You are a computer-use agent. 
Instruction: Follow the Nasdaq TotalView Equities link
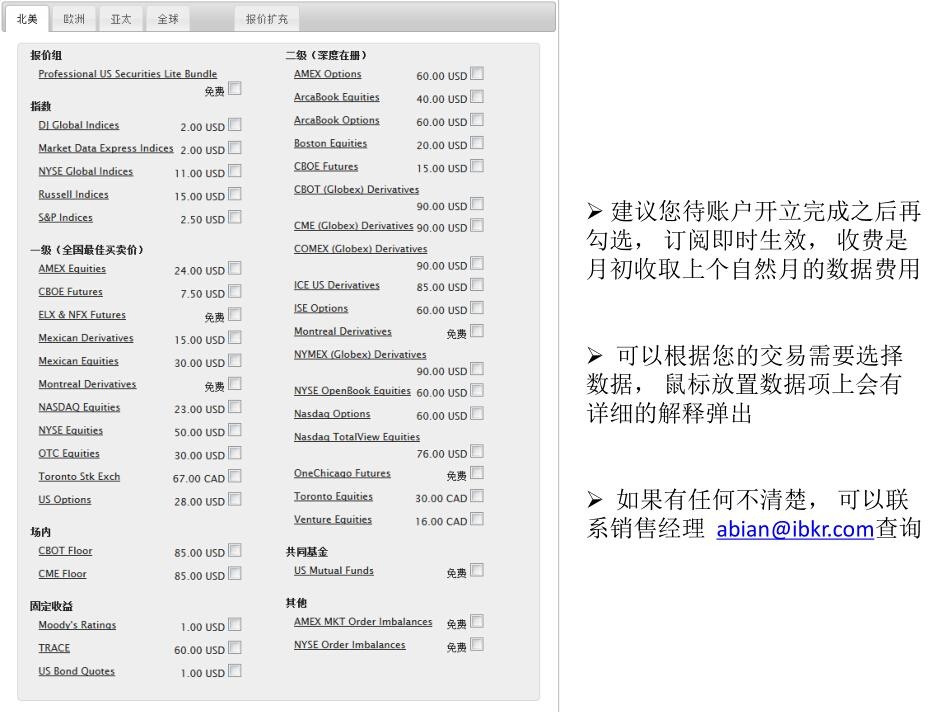coord(357,437)
